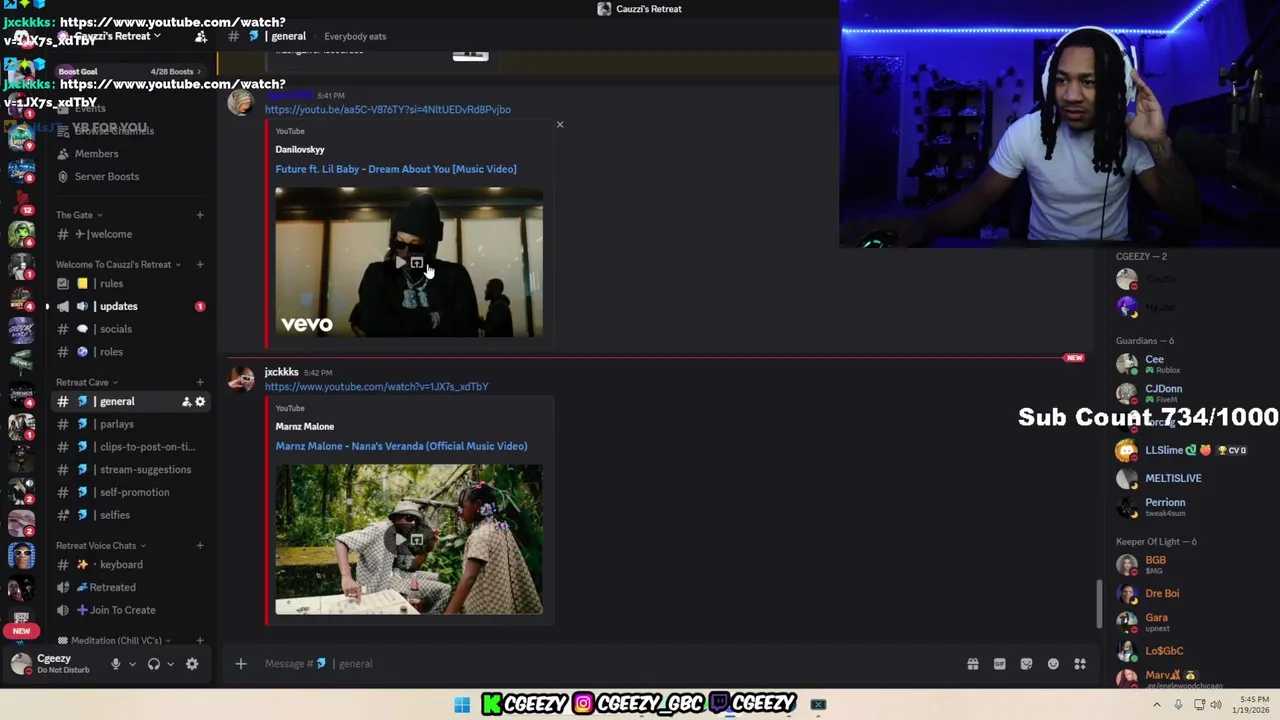Open taskbar volume control
Image resolution: width=1280 pixels, height=720 pixels.
click(1216, 705)
